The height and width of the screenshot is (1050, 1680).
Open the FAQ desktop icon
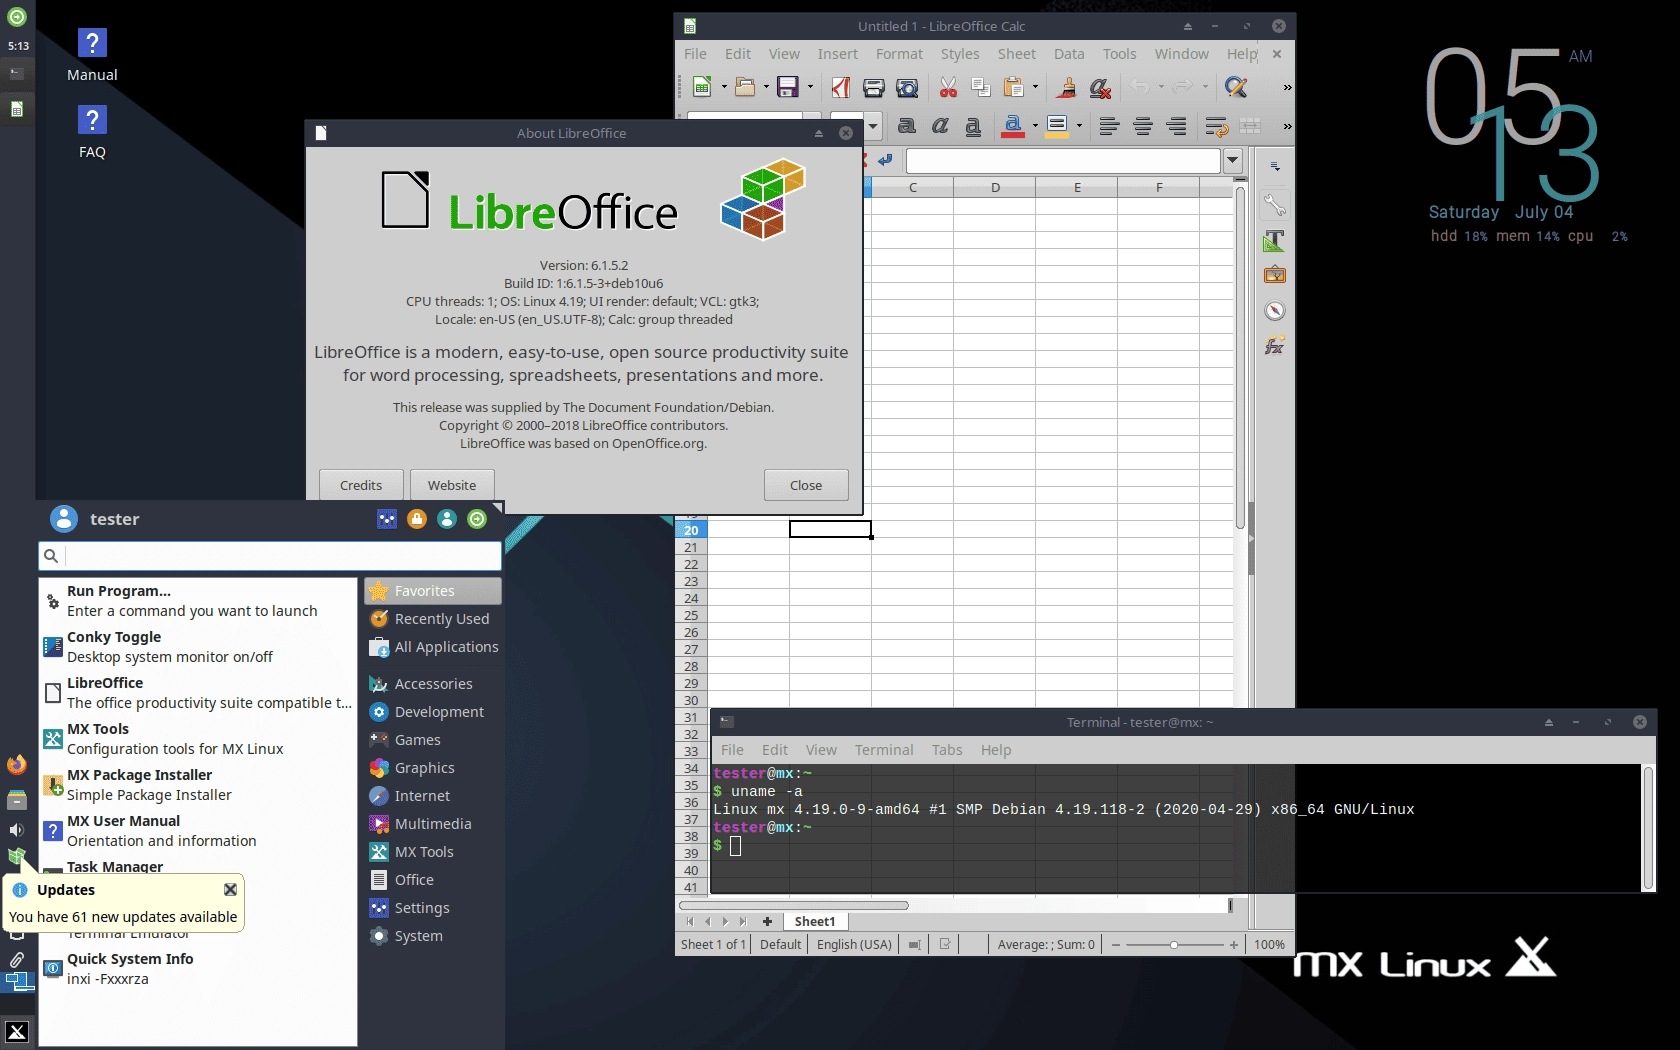(x=92, y=132)
